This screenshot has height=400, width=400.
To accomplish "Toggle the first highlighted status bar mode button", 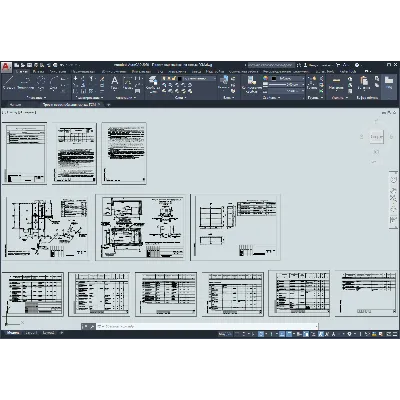I will tap(261, 334).
